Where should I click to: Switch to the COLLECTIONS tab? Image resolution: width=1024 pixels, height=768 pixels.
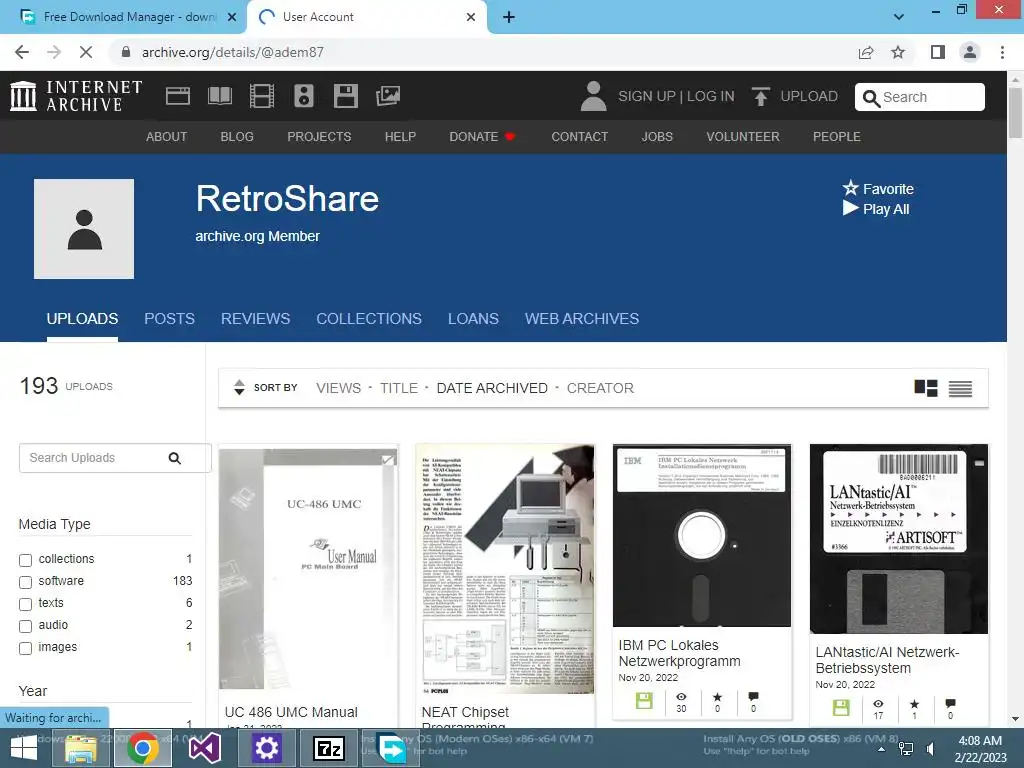pos(369,319)
